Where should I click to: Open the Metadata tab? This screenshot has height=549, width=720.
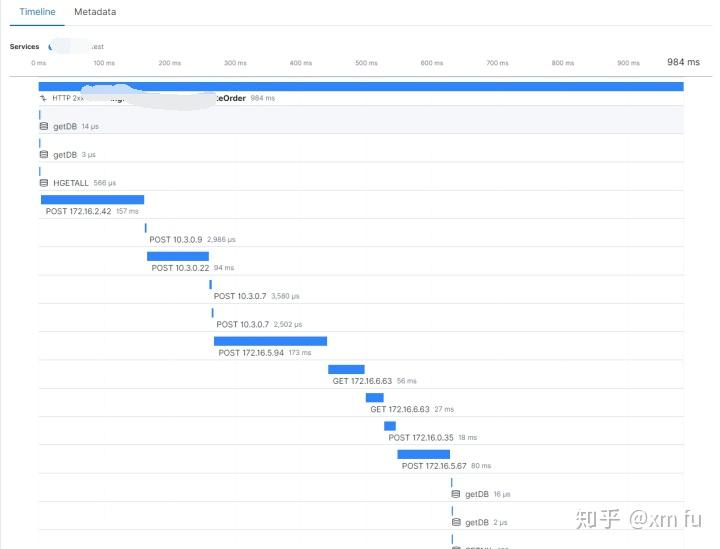tap(95, 12)
